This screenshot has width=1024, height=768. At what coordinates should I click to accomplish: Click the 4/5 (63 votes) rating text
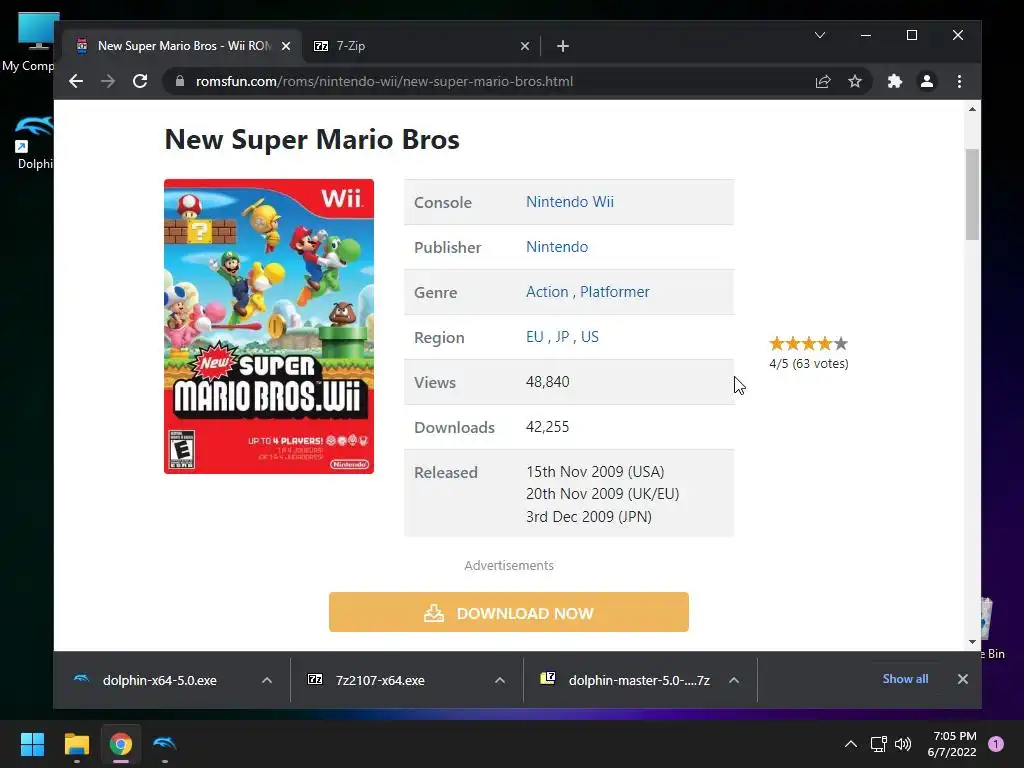tap(808, 364)
